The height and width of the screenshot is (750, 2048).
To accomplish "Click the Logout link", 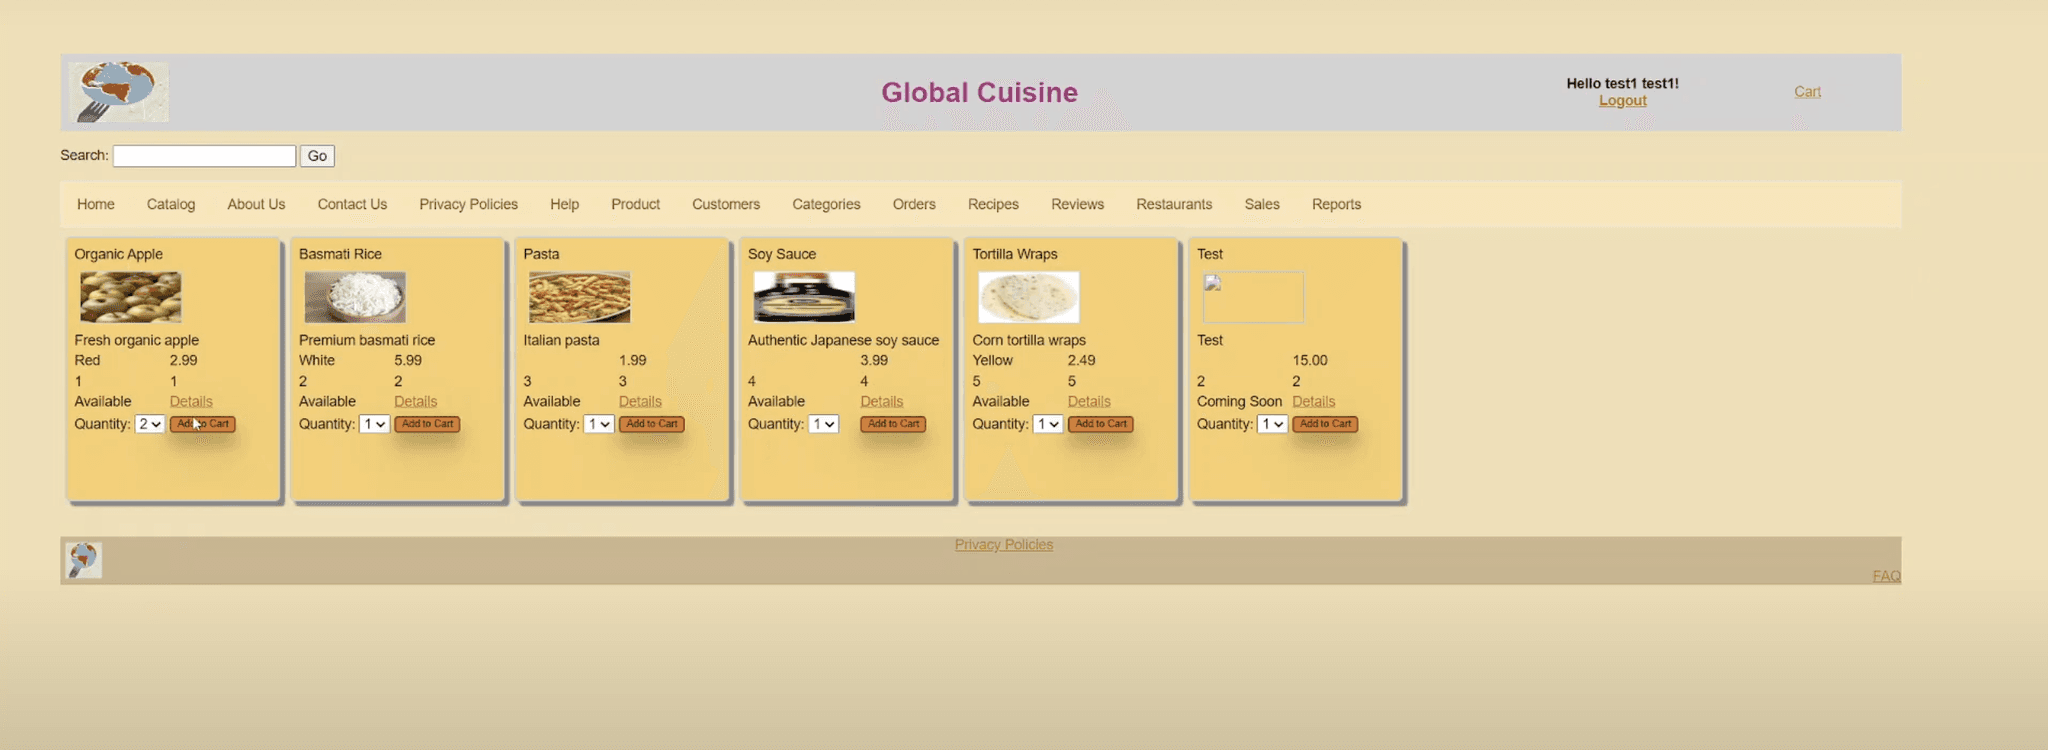I will click(x=1622, y=101).
